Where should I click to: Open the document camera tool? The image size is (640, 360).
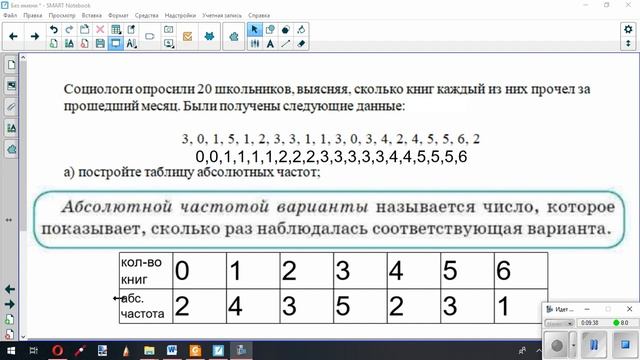click(168, 43)
